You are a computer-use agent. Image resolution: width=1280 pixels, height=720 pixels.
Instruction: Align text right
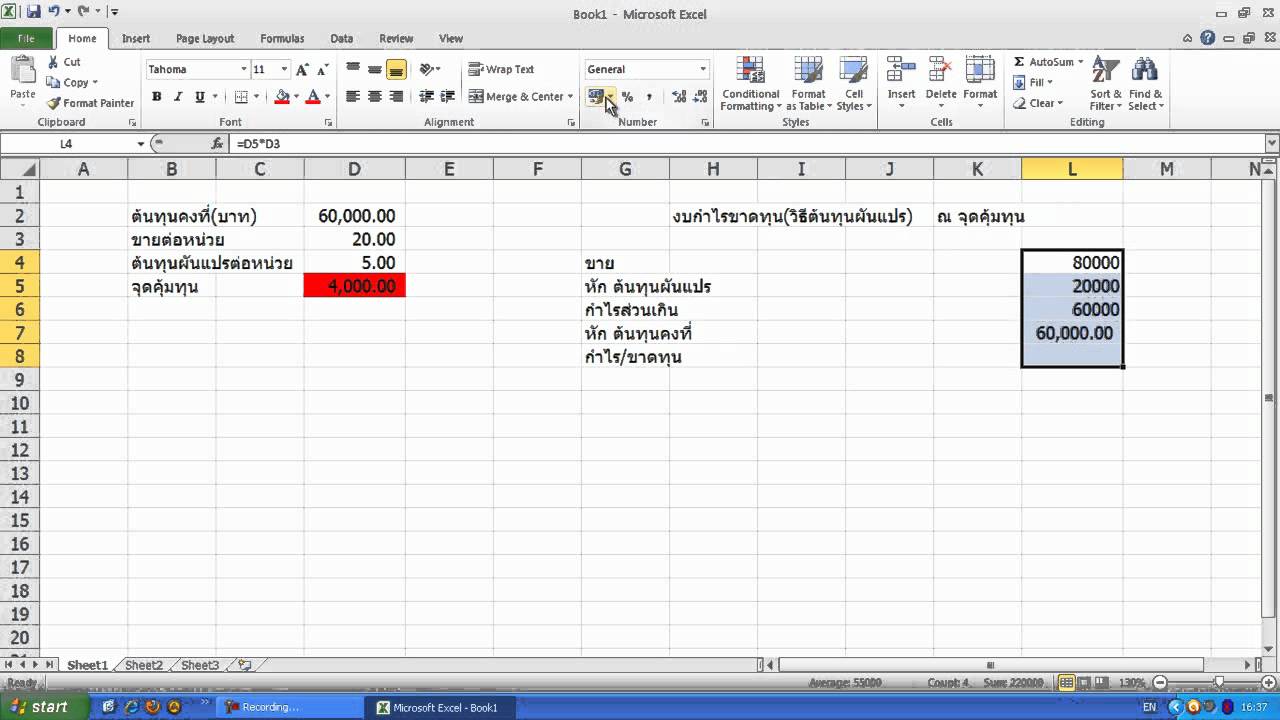coord(396,97)
